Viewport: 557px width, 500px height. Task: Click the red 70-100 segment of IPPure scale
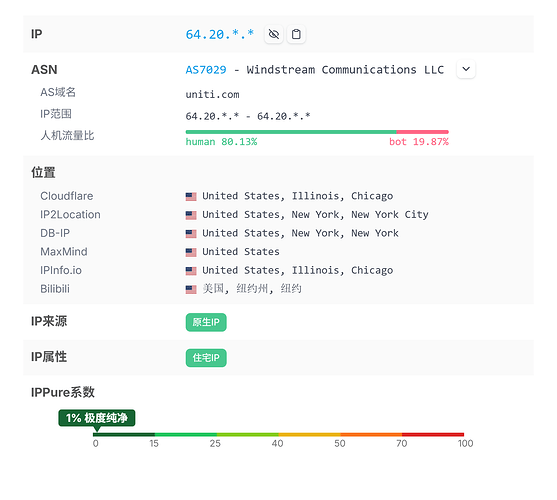point(433,434)
